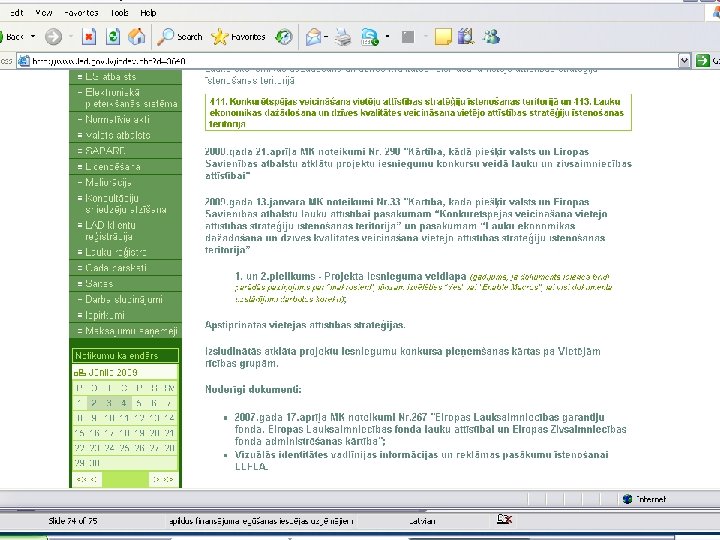
Task: Open the View menu
Action: [x=44, y=13]
